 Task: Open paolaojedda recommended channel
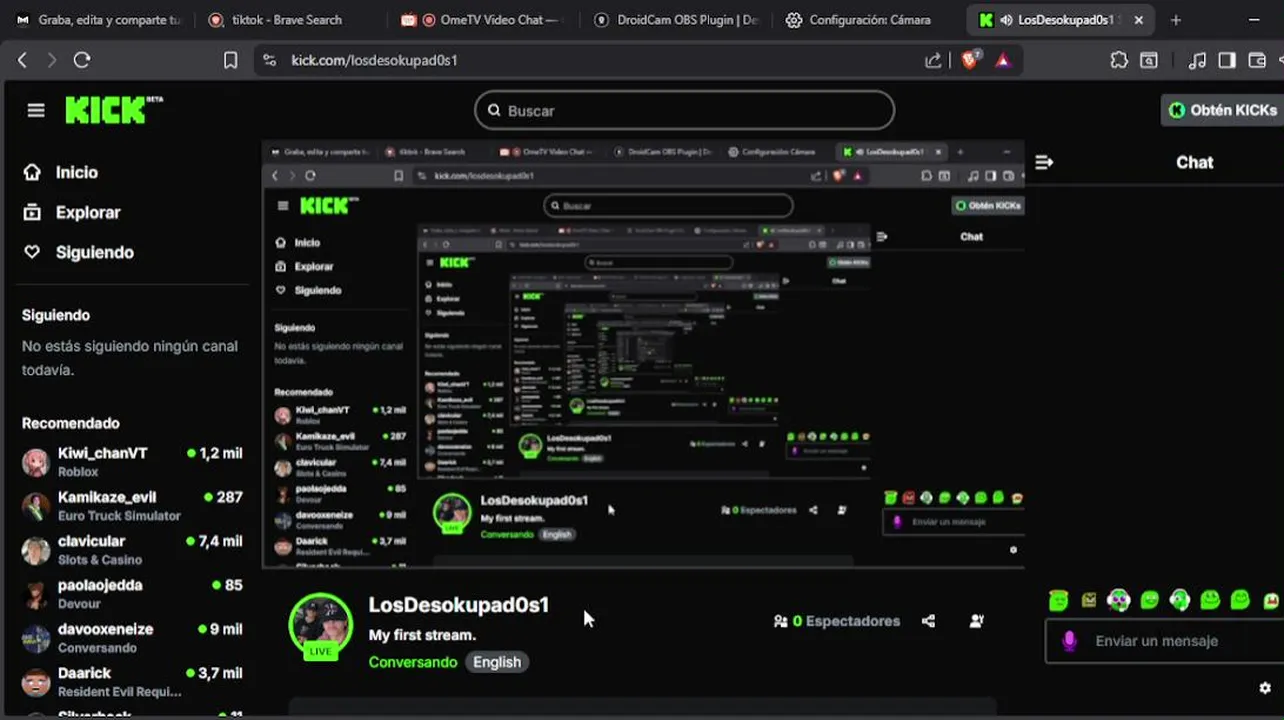132,593
